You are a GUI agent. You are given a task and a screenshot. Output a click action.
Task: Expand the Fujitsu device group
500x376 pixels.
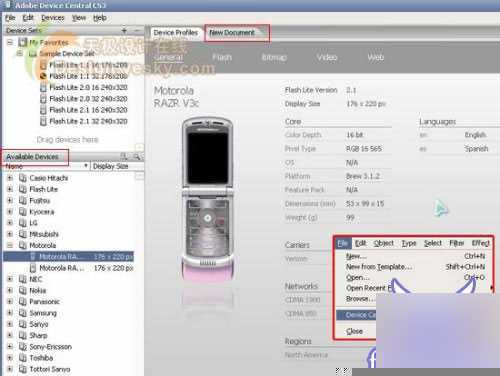10,200
